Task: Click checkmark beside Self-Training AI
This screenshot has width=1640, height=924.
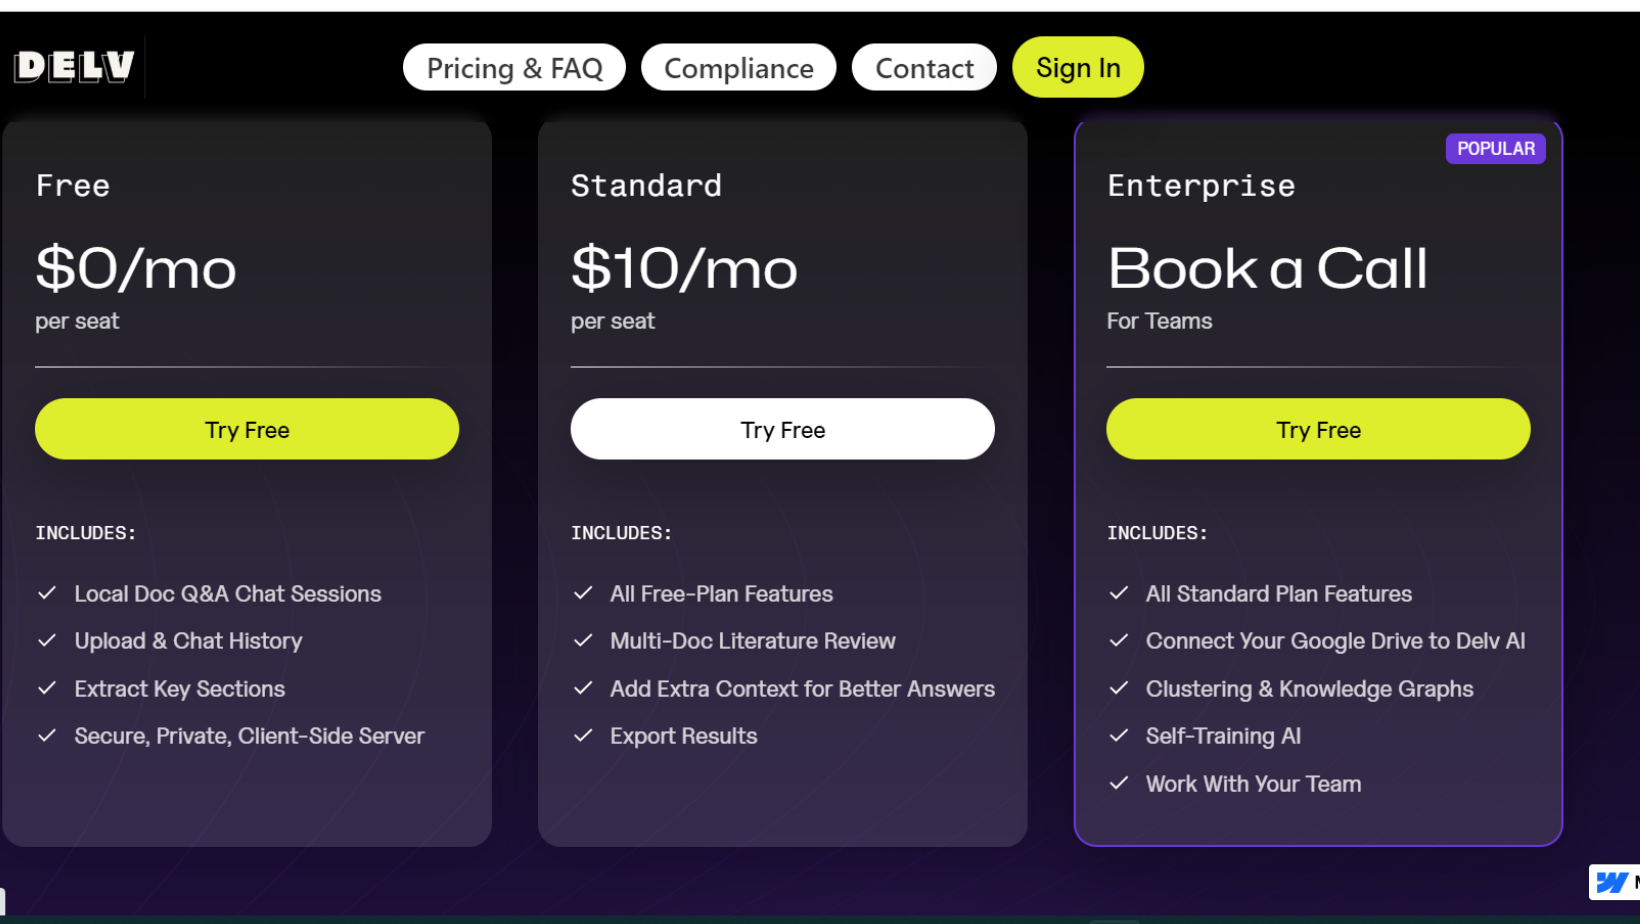Action: tap(1119, 736)
